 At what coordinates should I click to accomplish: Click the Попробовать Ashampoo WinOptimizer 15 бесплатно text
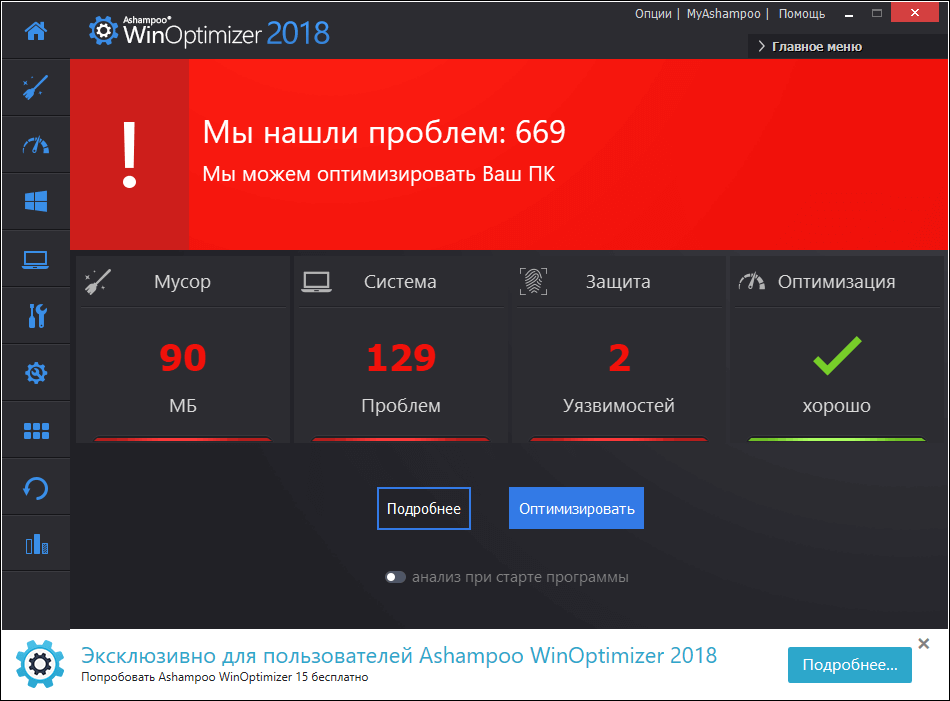tap(225, 677)
